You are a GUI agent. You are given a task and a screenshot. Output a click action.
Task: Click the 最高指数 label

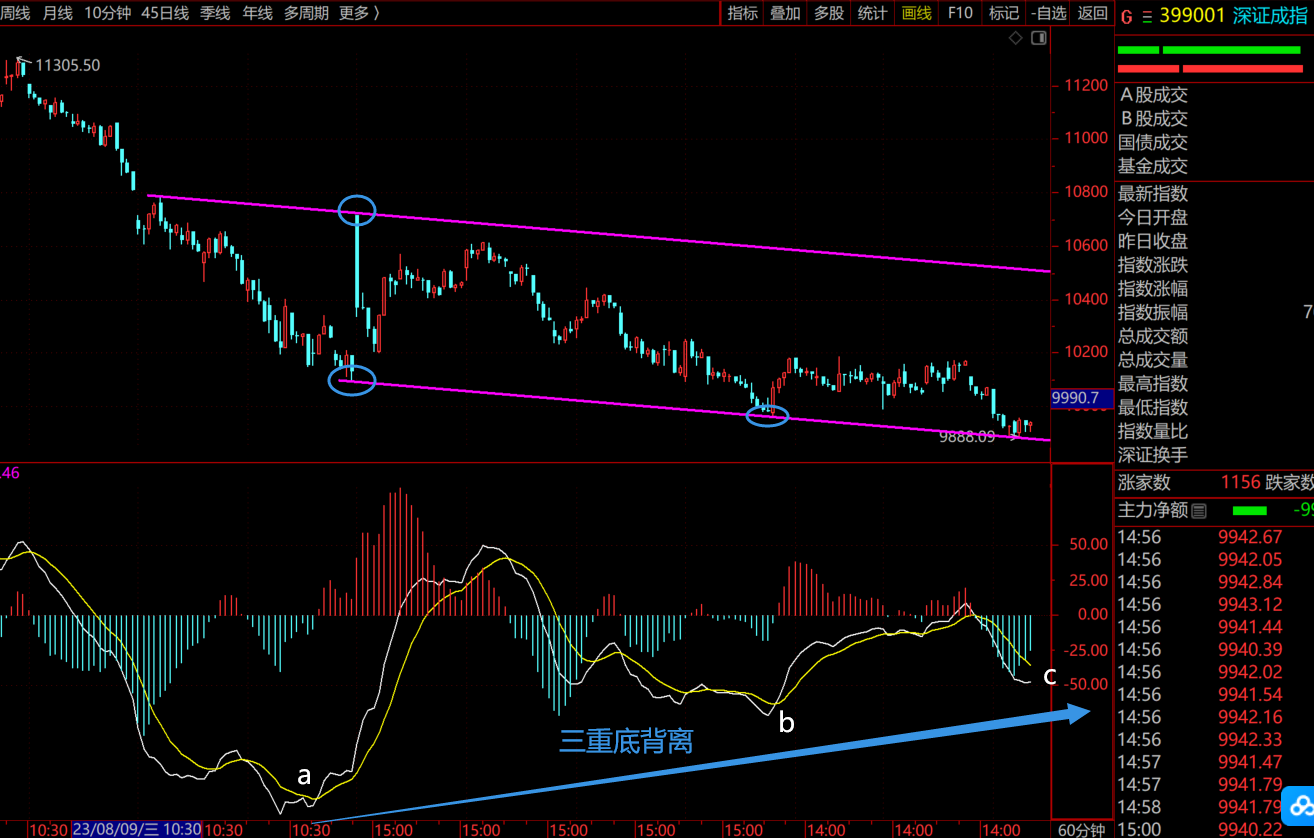click(1153, 384)
